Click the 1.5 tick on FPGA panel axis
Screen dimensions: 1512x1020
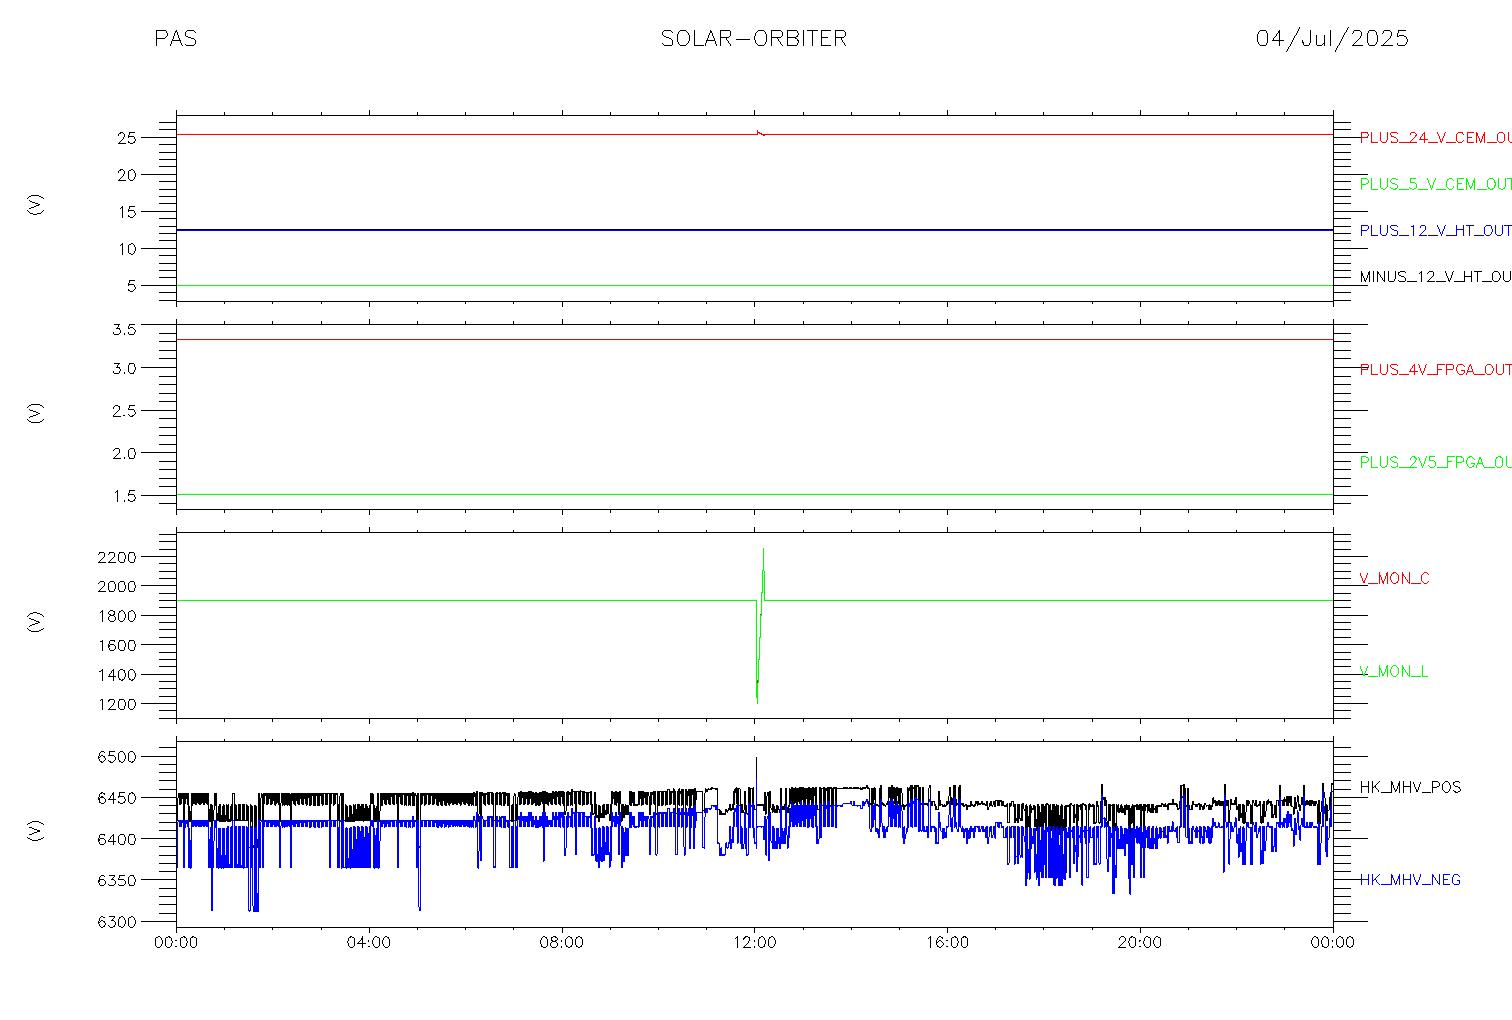tap(123, 496)
